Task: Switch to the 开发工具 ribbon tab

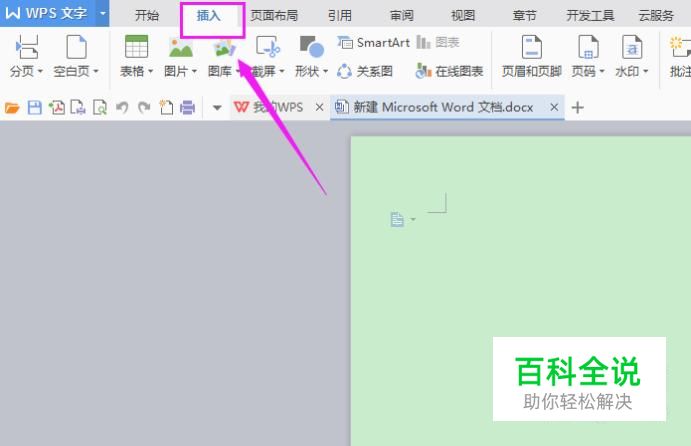Action: pos(590,15)
